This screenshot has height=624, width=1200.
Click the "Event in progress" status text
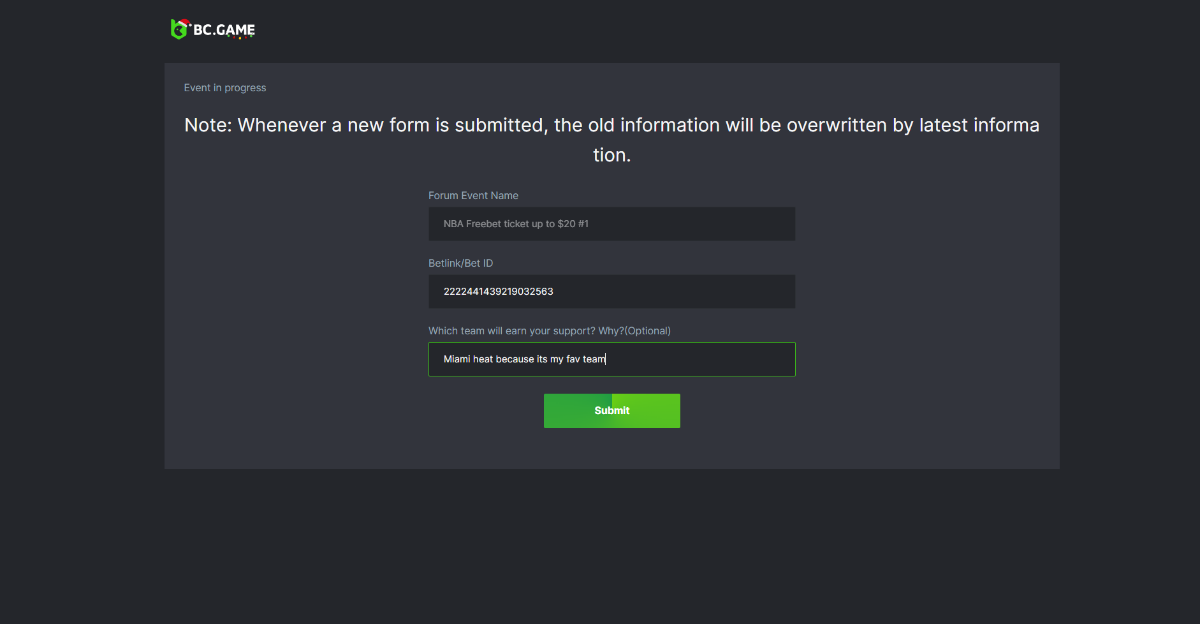225,88
